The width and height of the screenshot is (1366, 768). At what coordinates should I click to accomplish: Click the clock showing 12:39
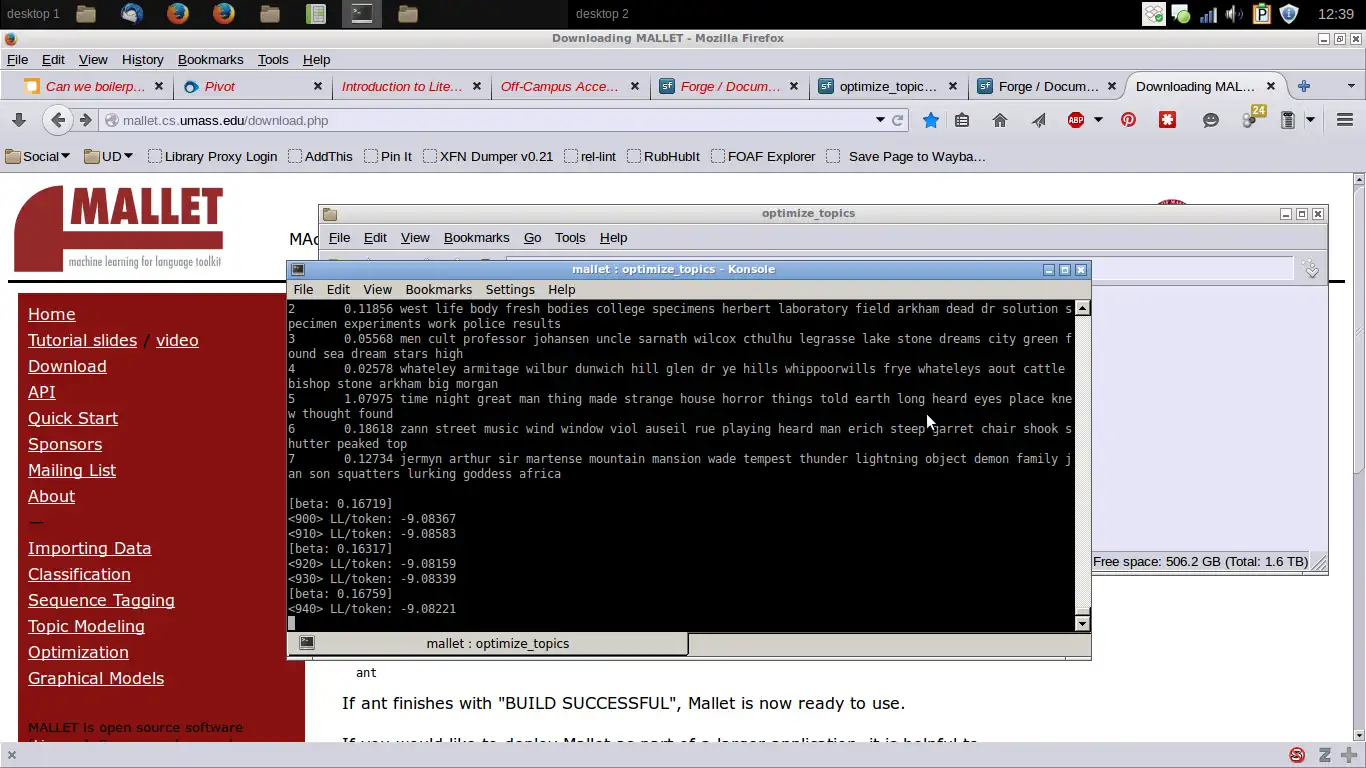pyautogui.click(x=1336, y=14)
